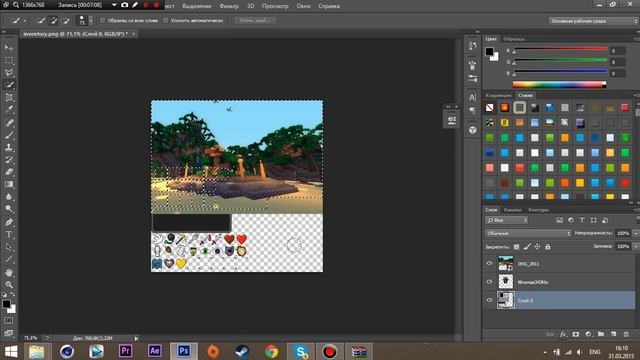Viewport: 640px width, 360px height.
Task: Select the Eraser tool
Action: point(9,172)
